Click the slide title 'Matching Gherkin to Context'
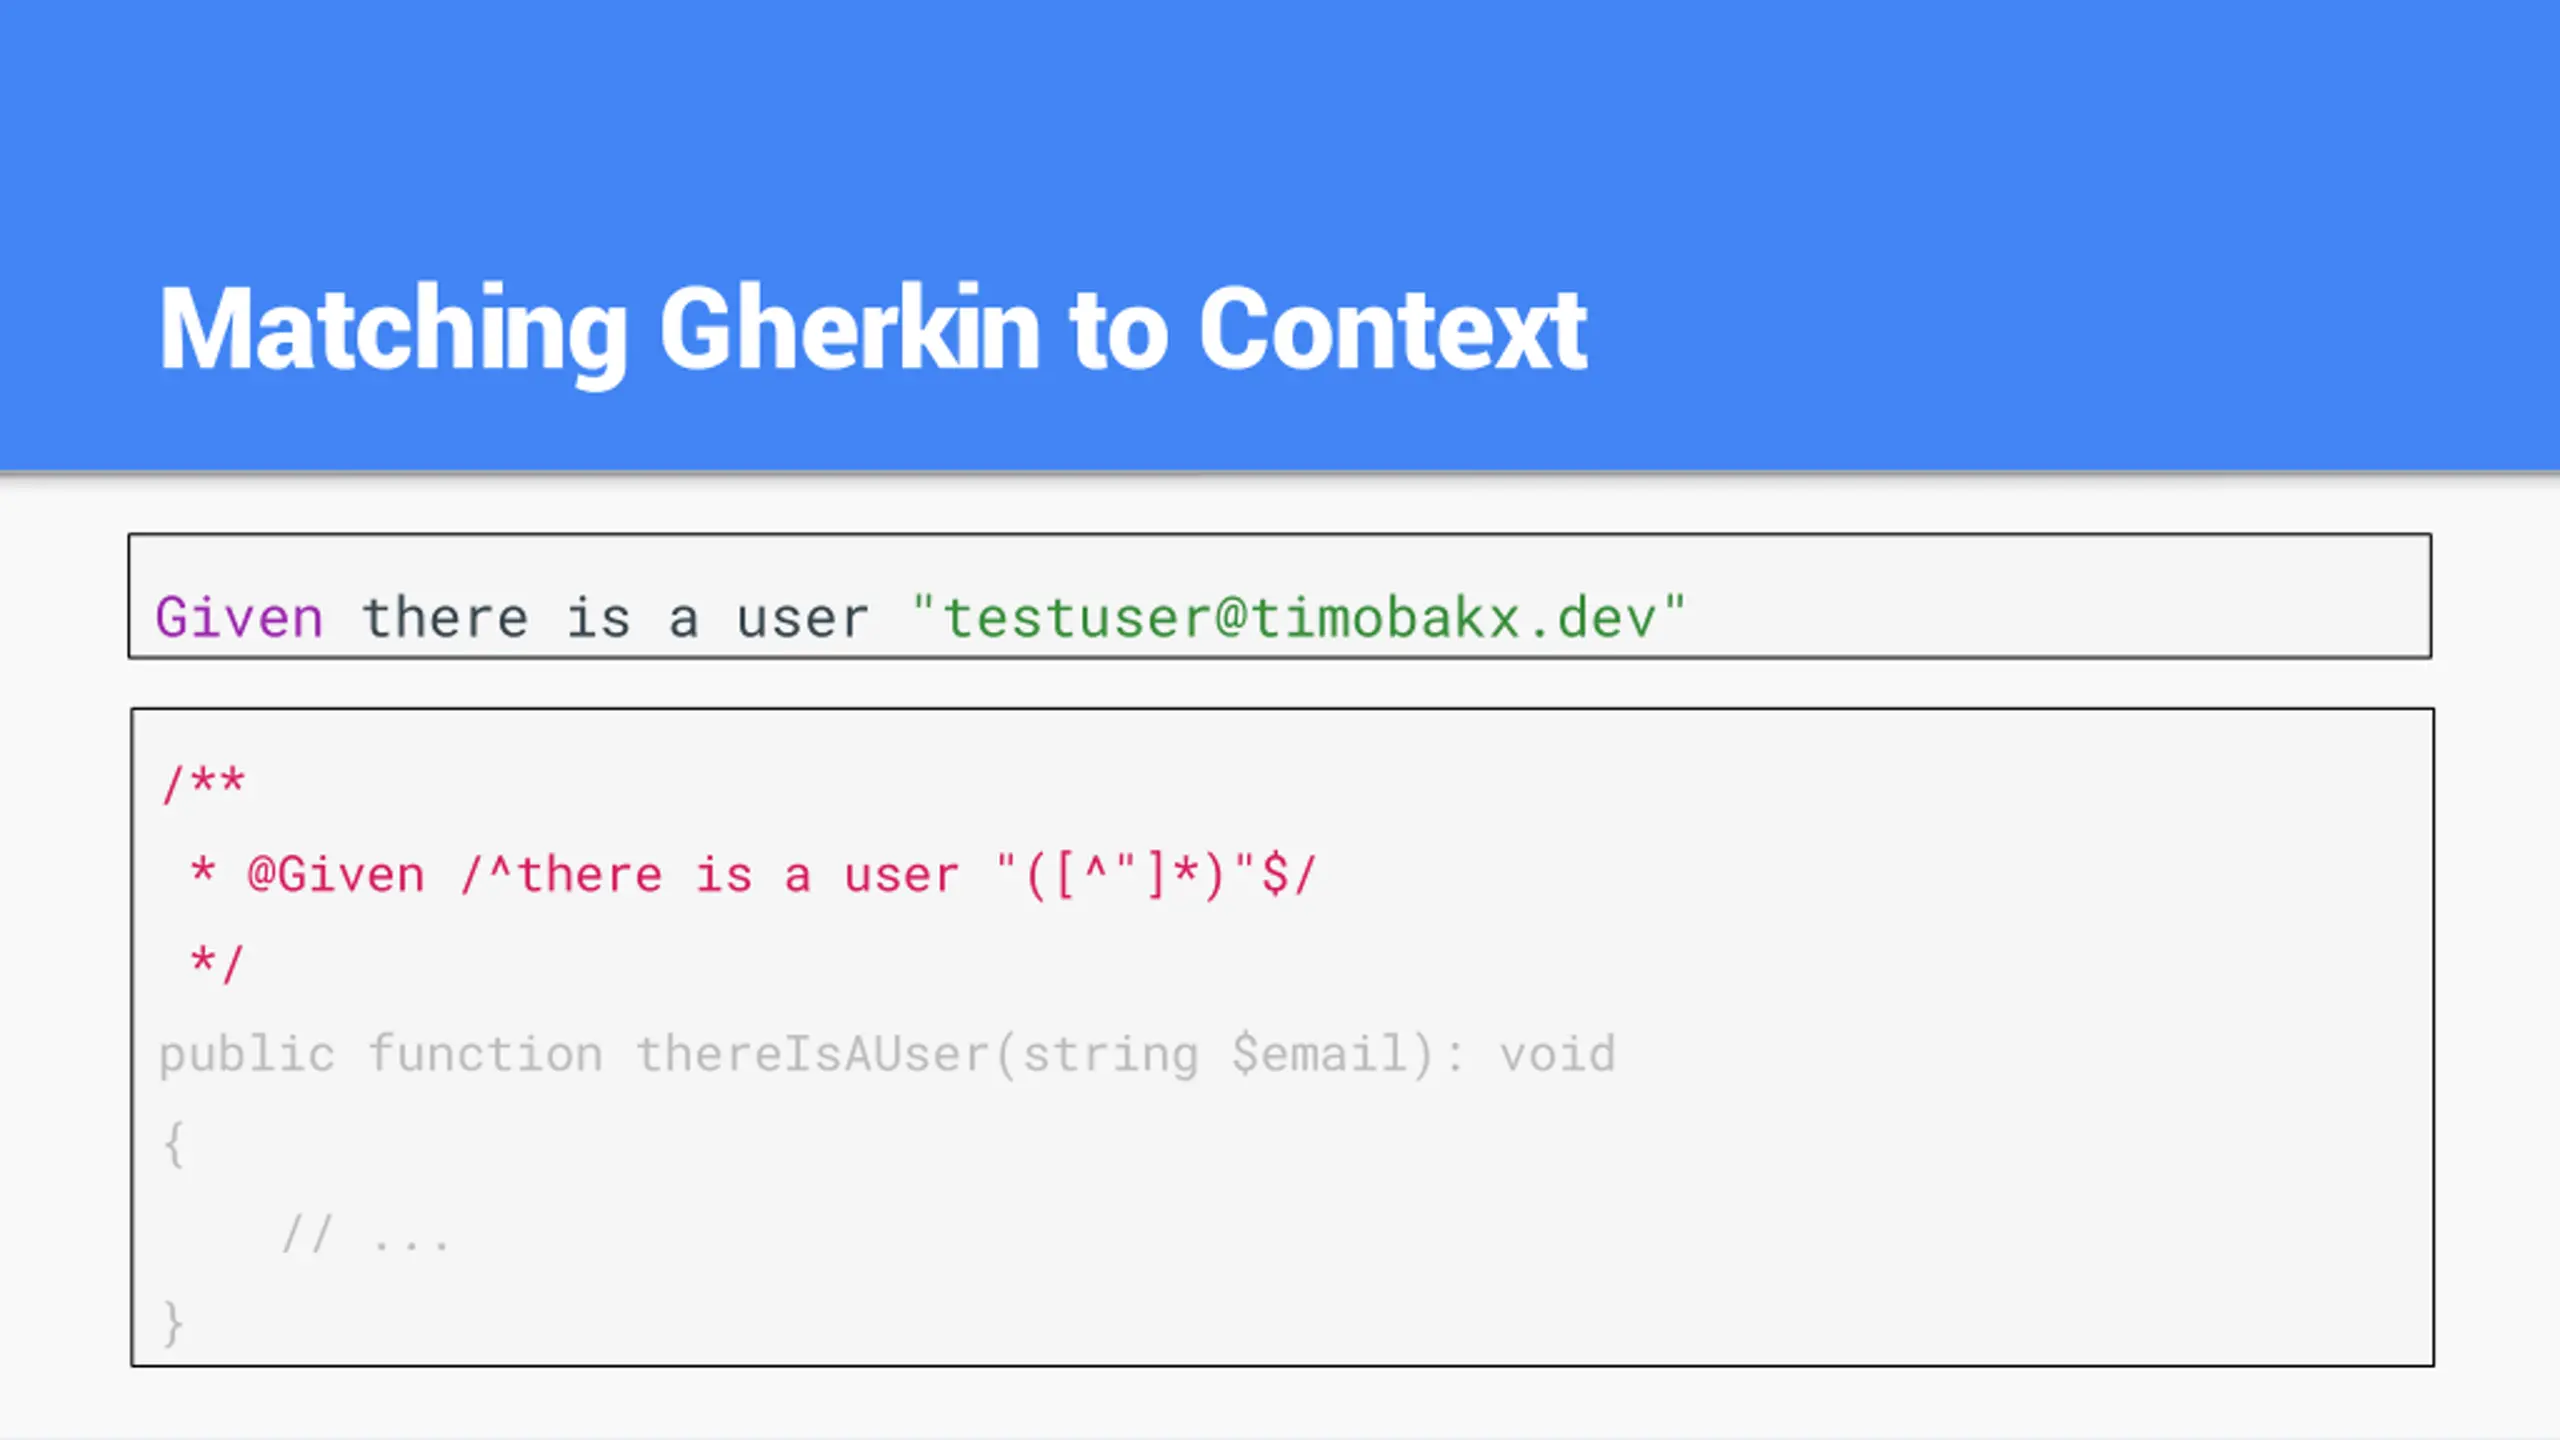 coord(872,330)
